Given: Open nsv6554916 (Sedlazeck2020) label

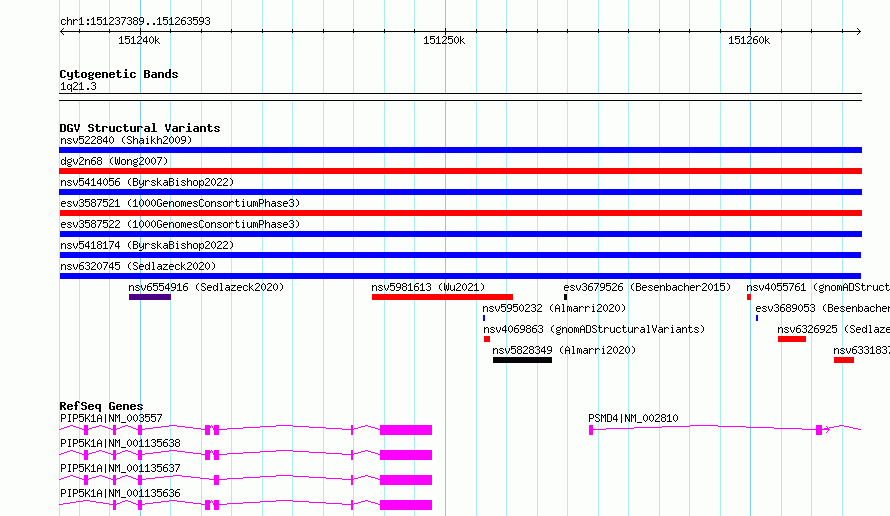Looking at the screenshot, I should pos(206,287).
